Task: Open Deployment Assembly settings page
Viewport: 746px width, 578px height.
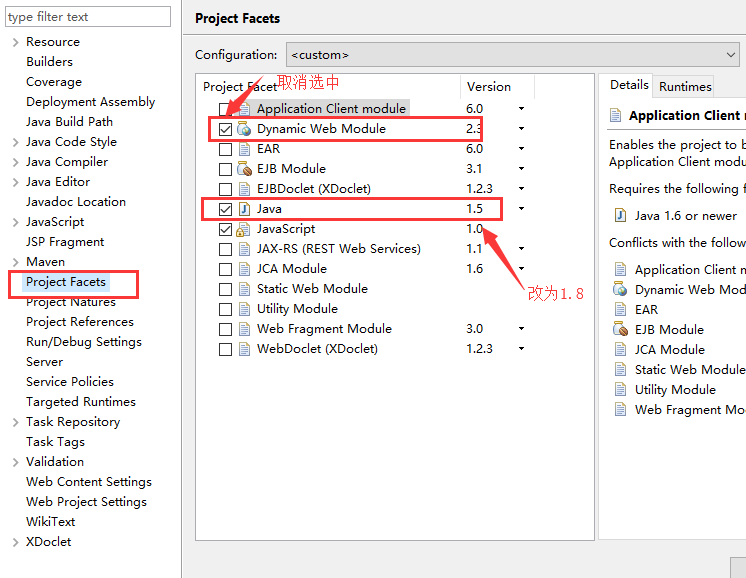Action: point(90,102)
